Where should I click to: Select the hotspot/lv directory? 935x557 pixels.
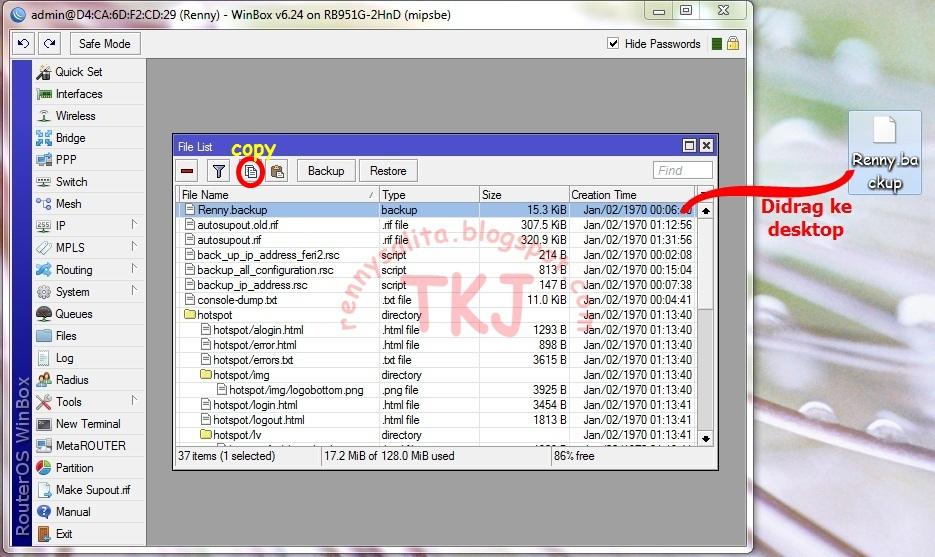click(x=437, y=435)
